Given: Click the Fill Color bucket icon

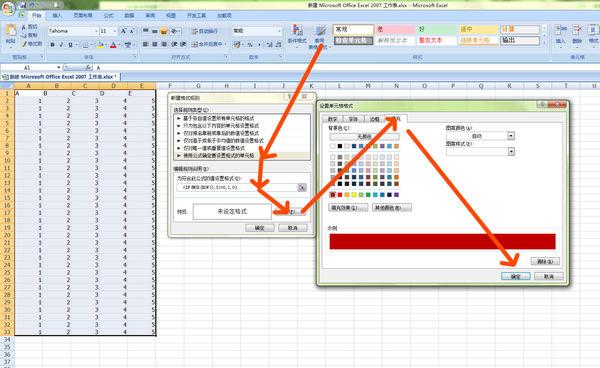Looking at the screenshot, I should click(x=101, y=45).
